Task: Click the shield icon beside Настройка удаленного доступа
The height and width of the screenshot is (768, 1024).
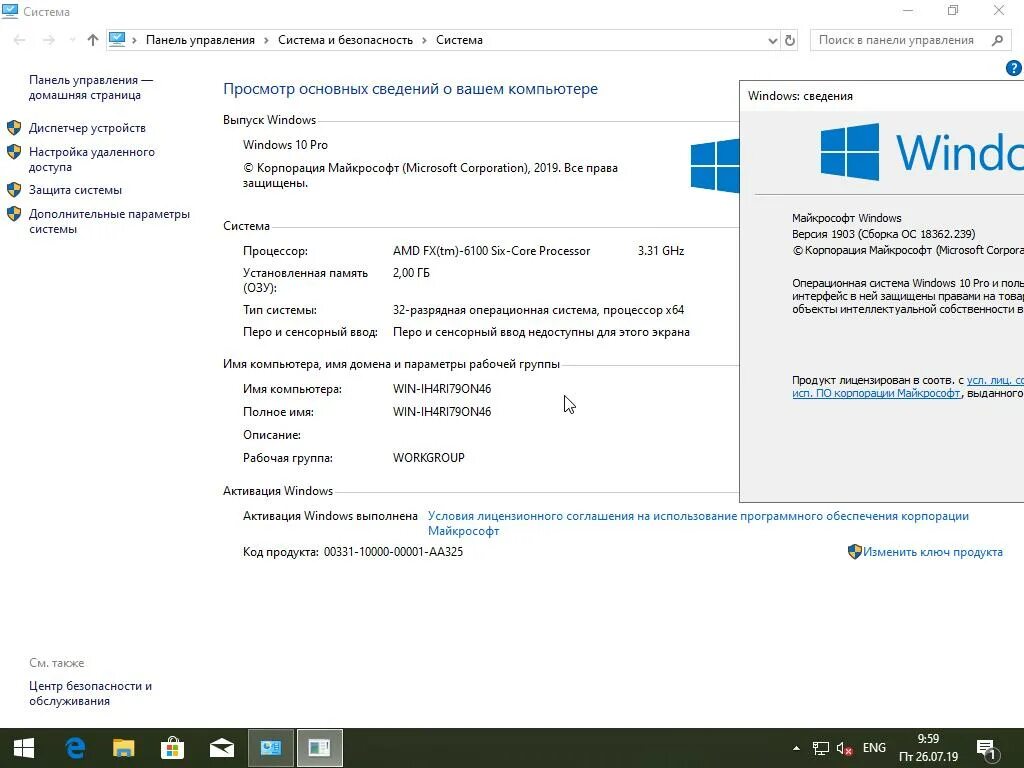Action: [14, 152]
